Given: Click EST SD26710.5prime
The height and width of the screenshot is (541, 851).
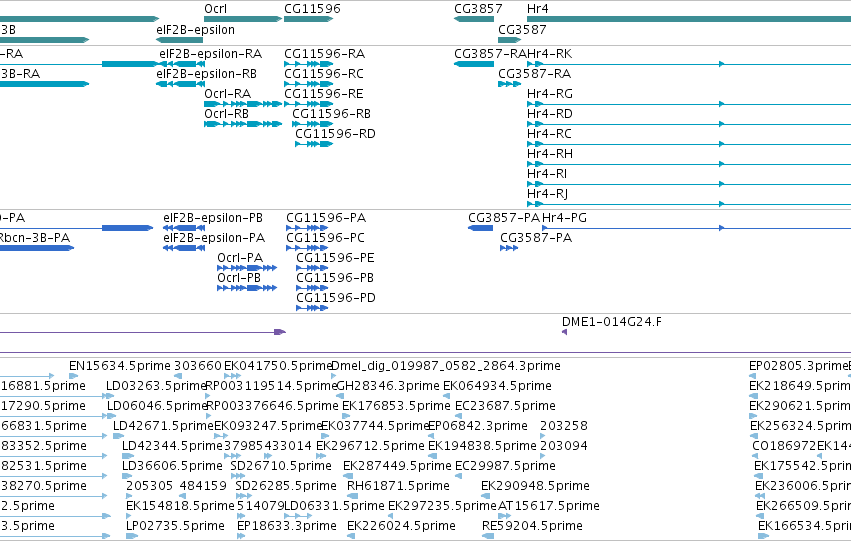Looking at the screenshot, I should pos(238,476).
